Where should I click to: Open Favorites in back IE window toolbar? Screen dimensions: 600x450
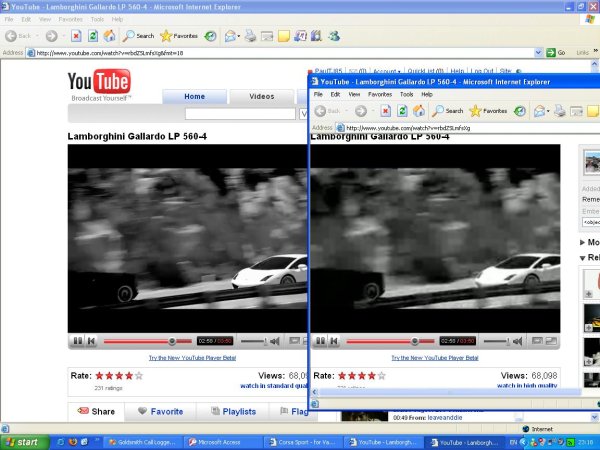[179, 36]
